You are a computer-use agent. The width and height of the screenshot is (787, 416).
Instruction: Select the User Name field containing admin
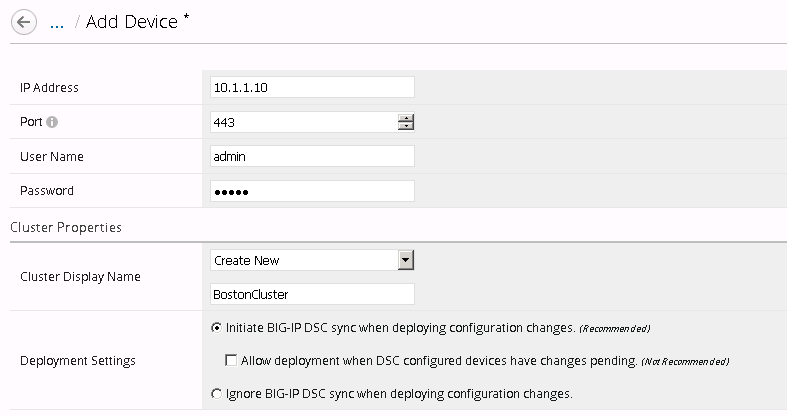point(312,157)
